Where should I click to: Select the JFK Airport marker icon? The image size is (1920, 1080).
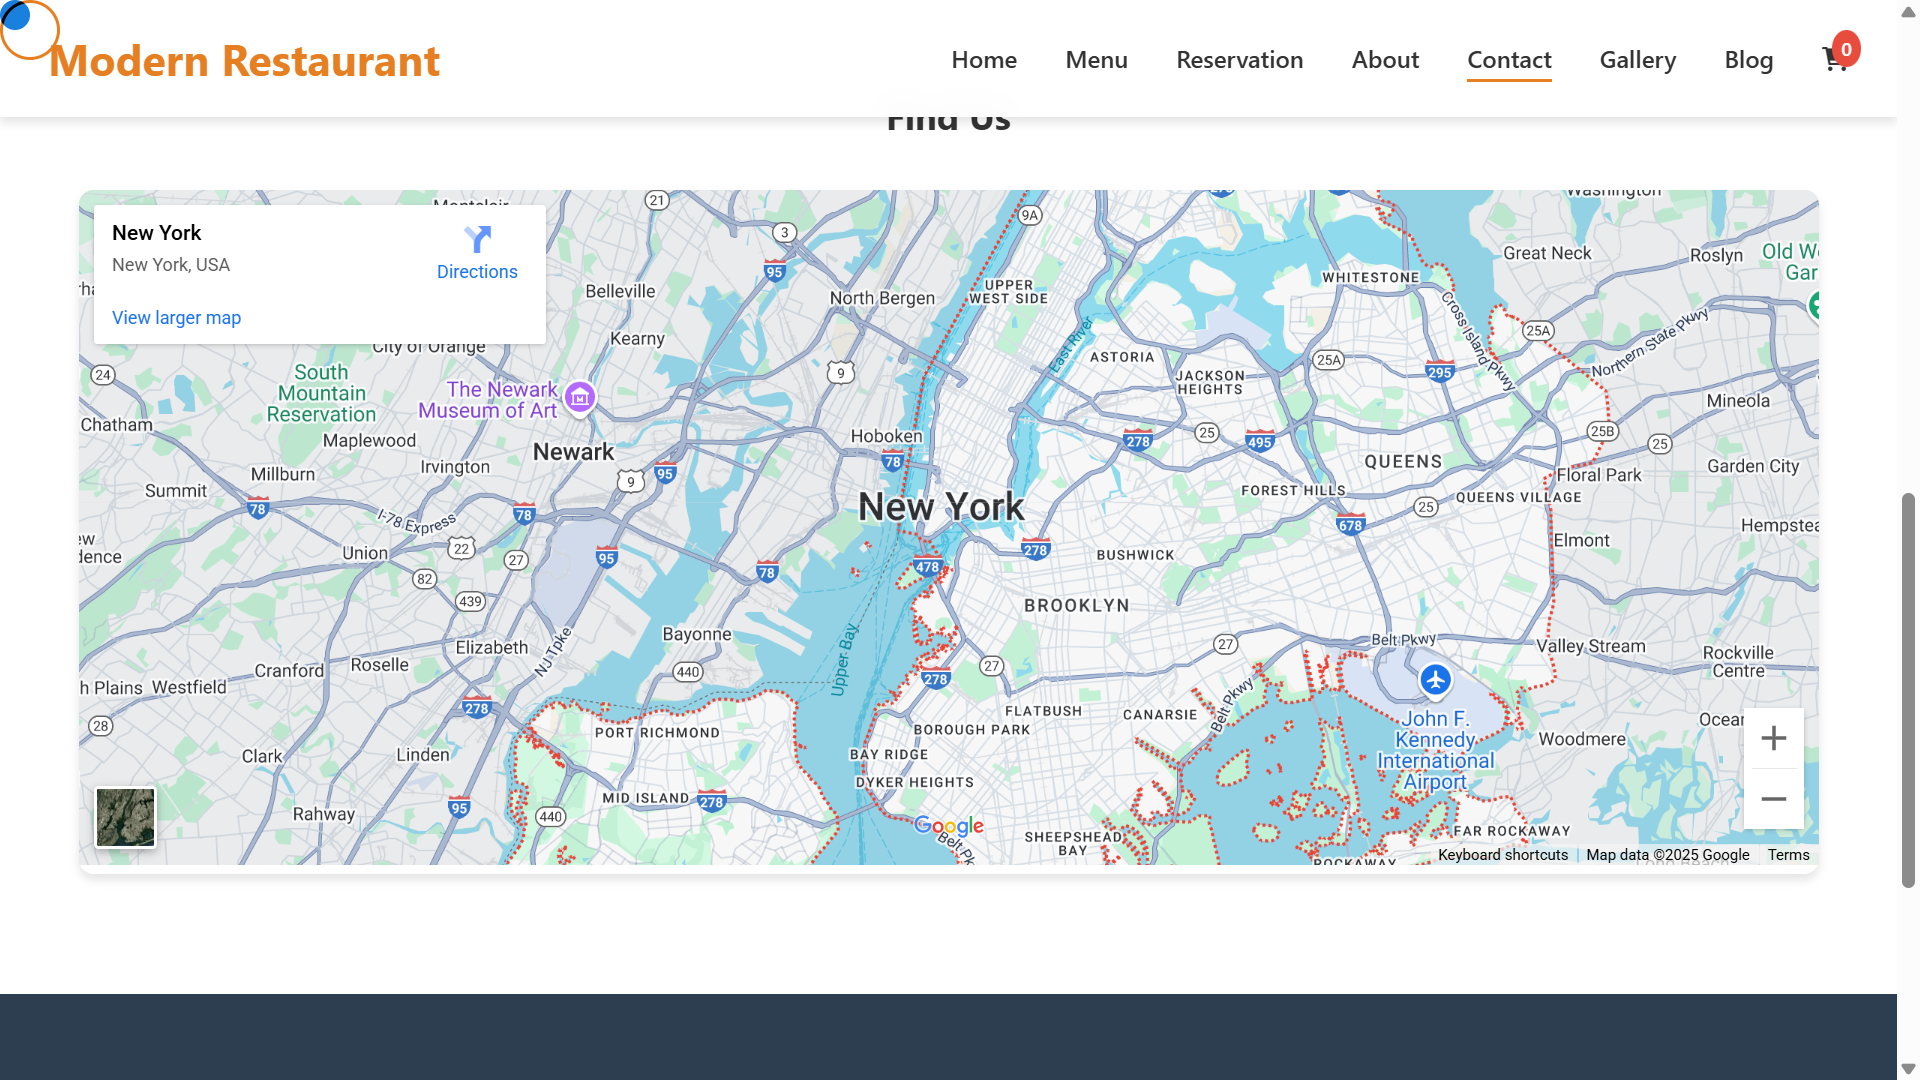pyautogui.click(x=1435, y=680)
